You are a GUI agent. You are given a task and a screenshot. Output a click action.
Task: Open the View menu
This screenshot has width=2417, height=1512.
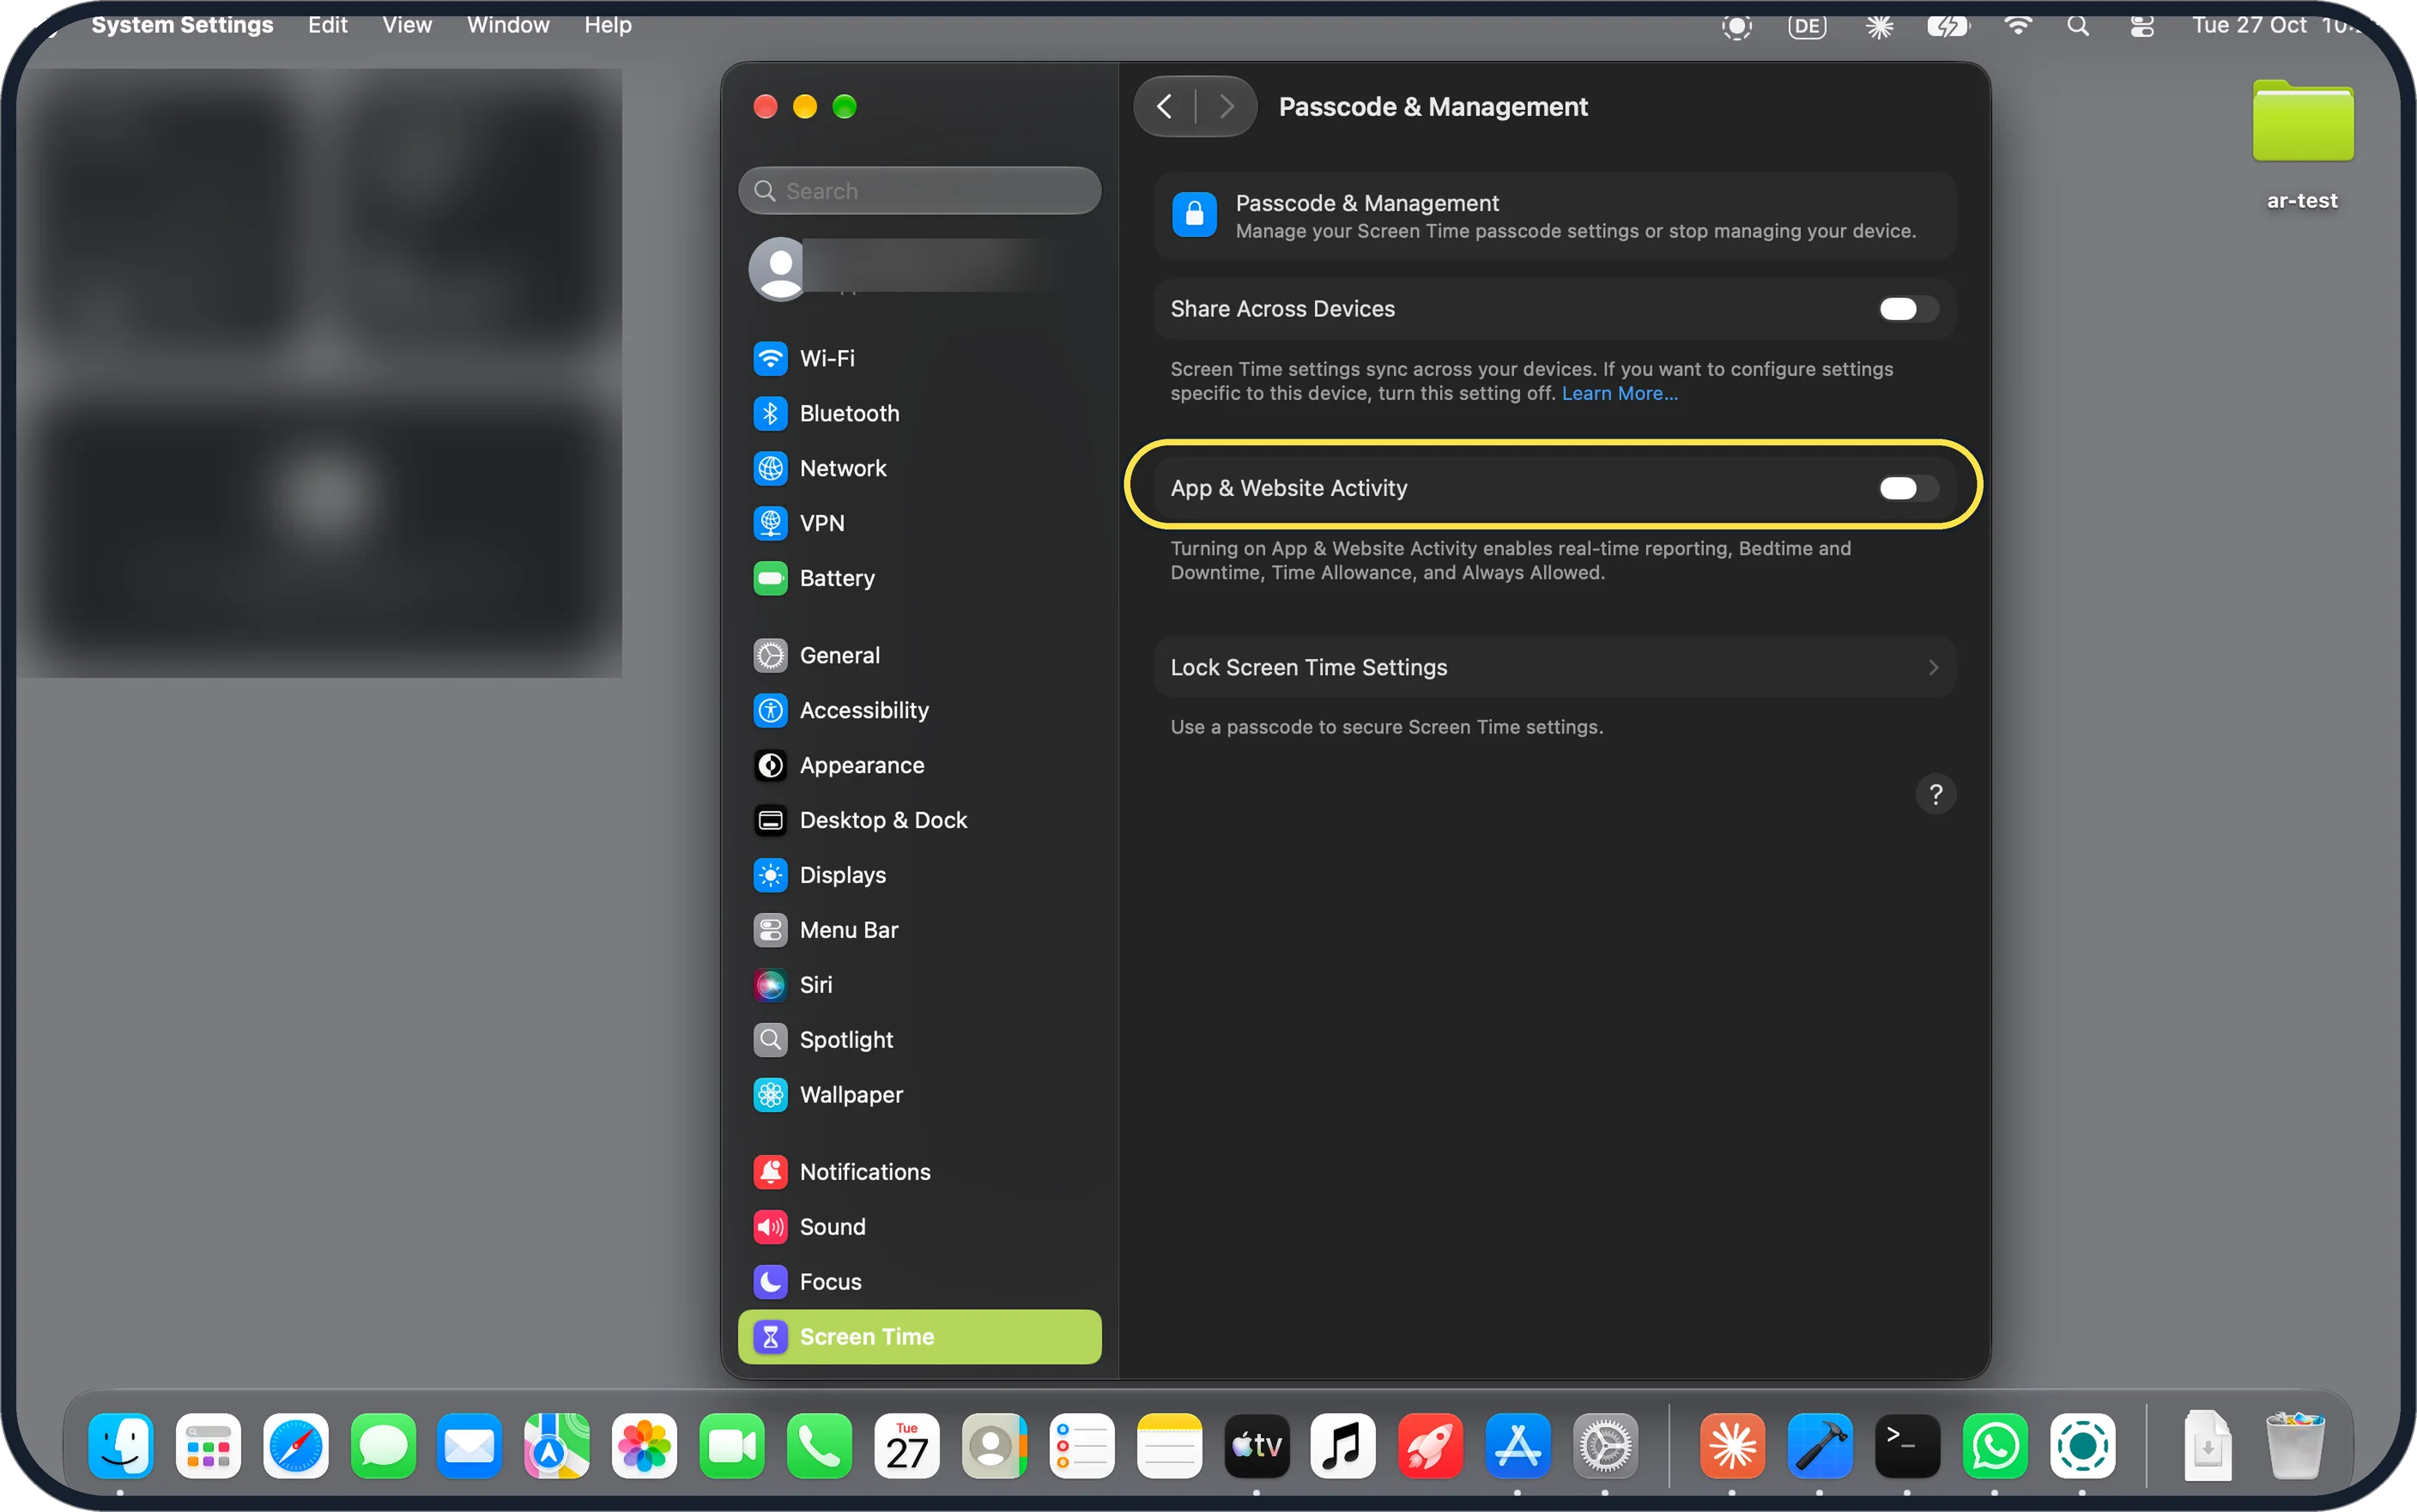(x=407, y=25)
